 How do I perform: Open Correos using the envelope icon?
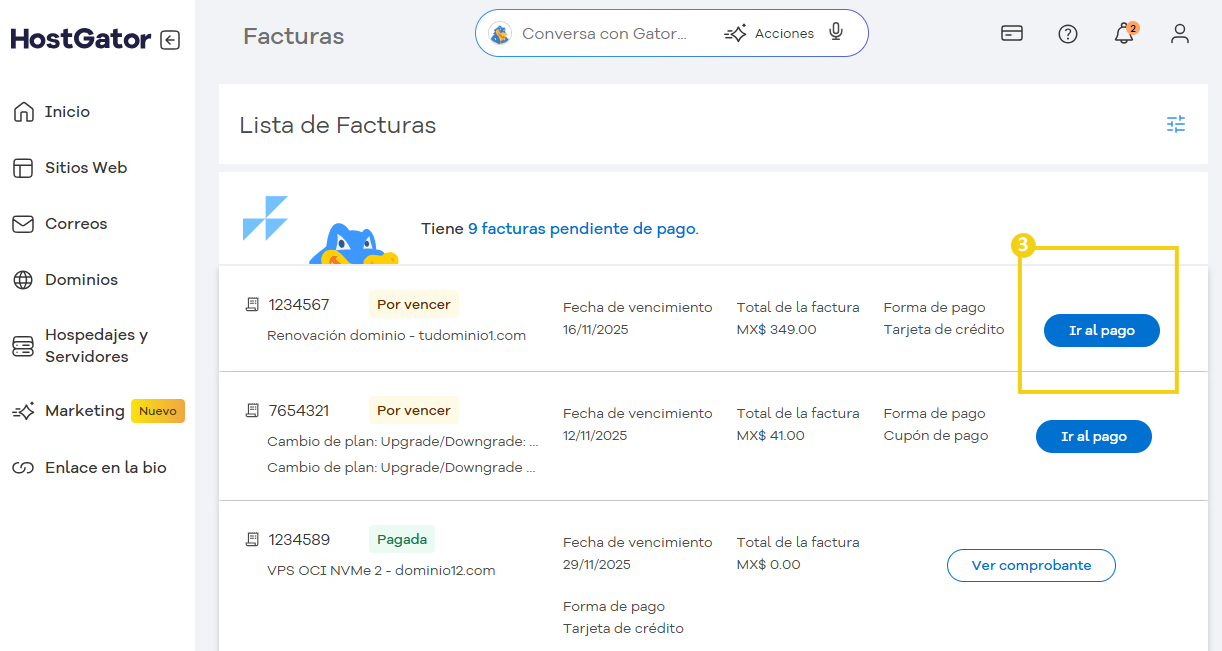22,223
